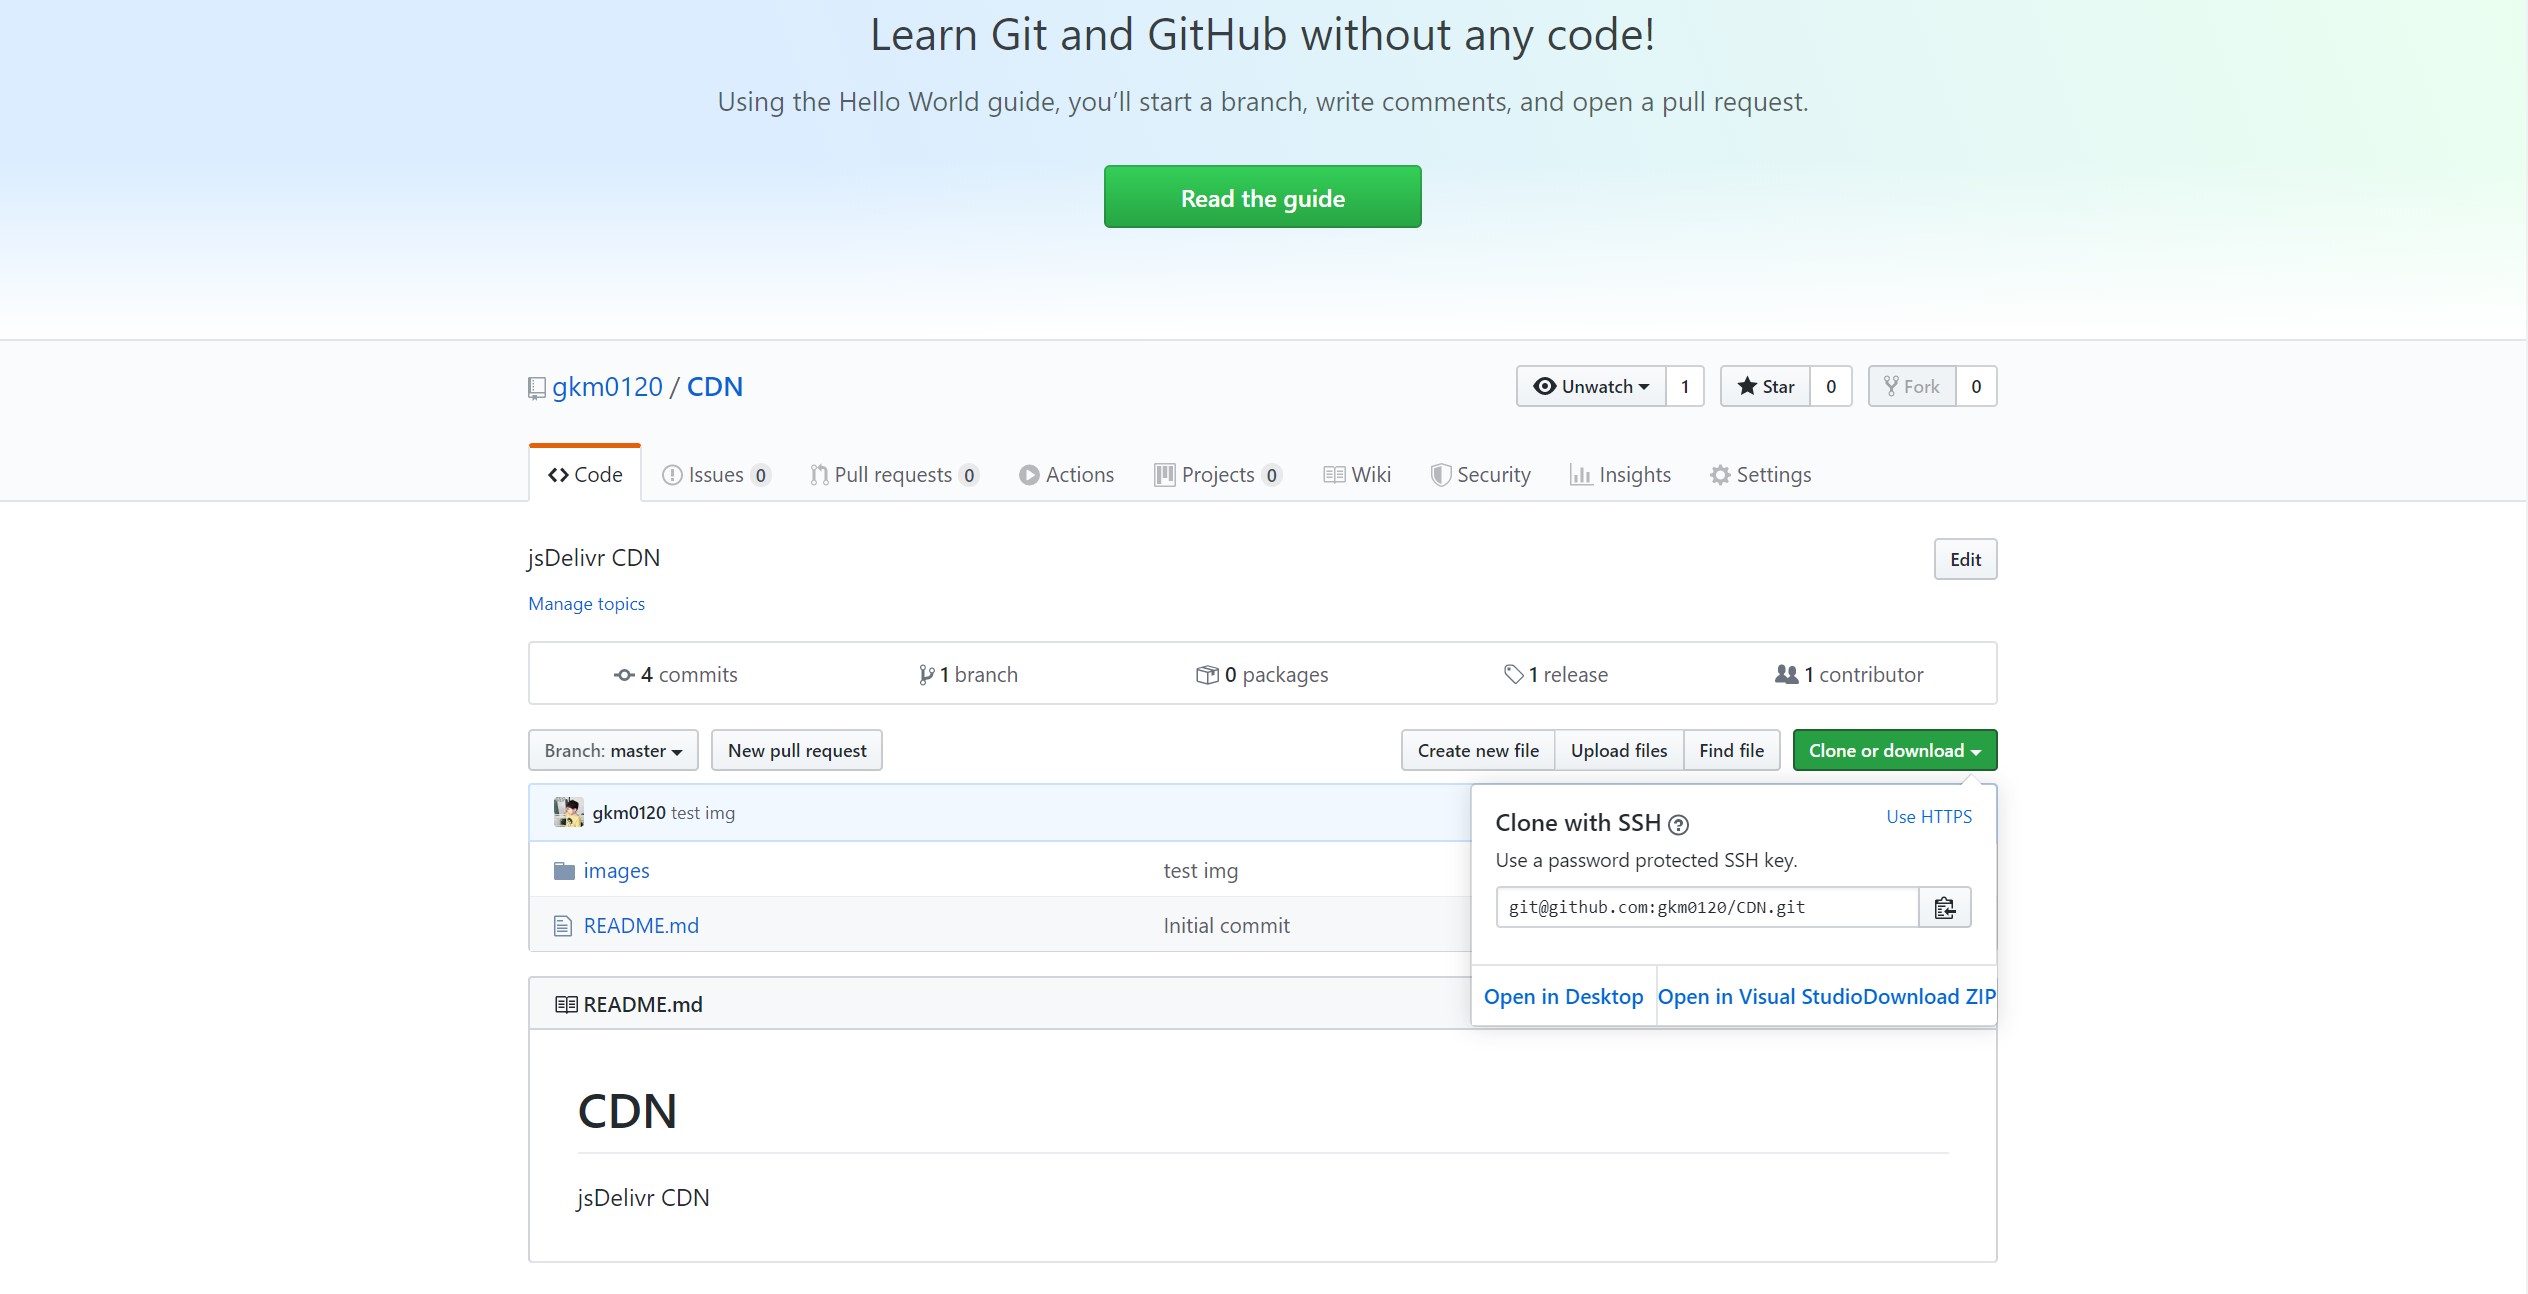Open the 'test img' commit message for images
Screen dimensions: 2528x1294
[x=1200, y=870]
